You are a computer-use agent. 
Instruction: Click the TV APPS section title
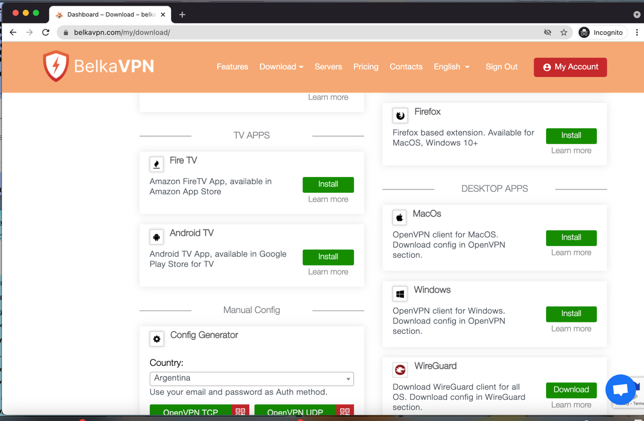[252, 136]
